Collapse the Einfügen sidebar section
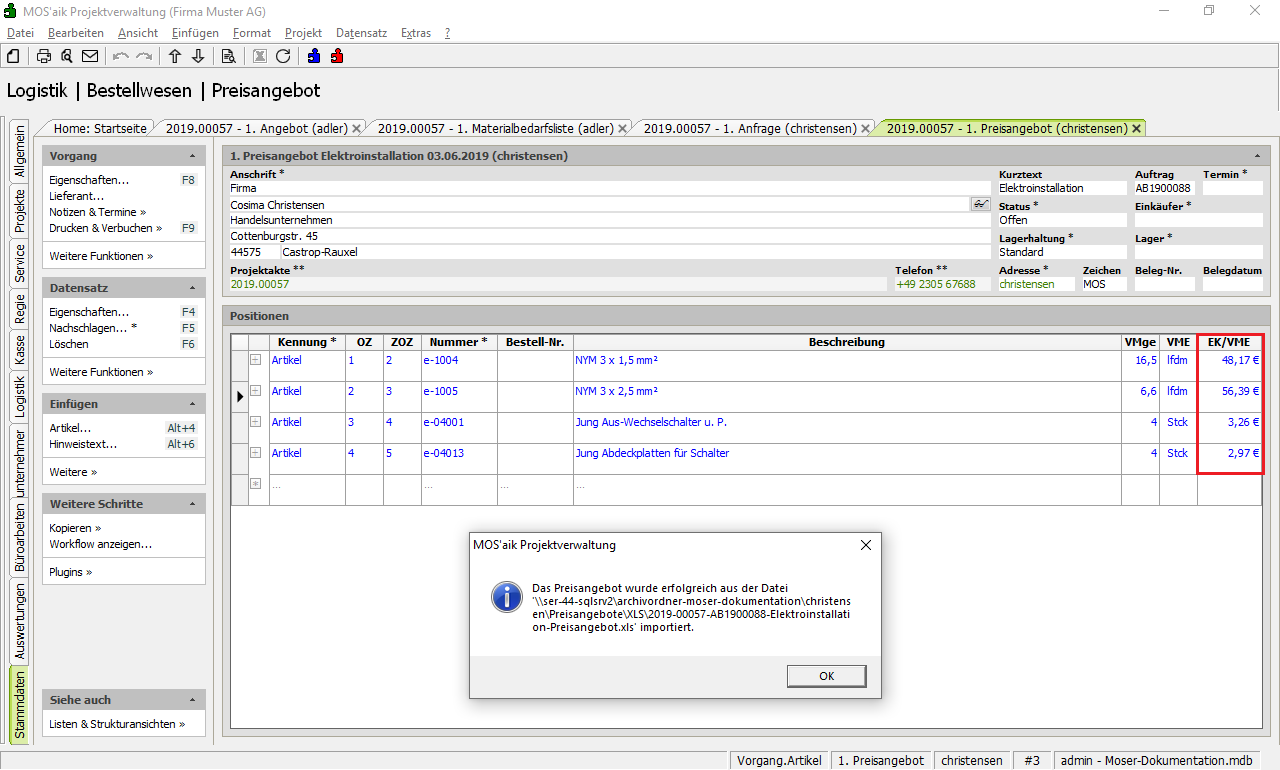The width and height of the screenshot is (1280, 770). 192,404
